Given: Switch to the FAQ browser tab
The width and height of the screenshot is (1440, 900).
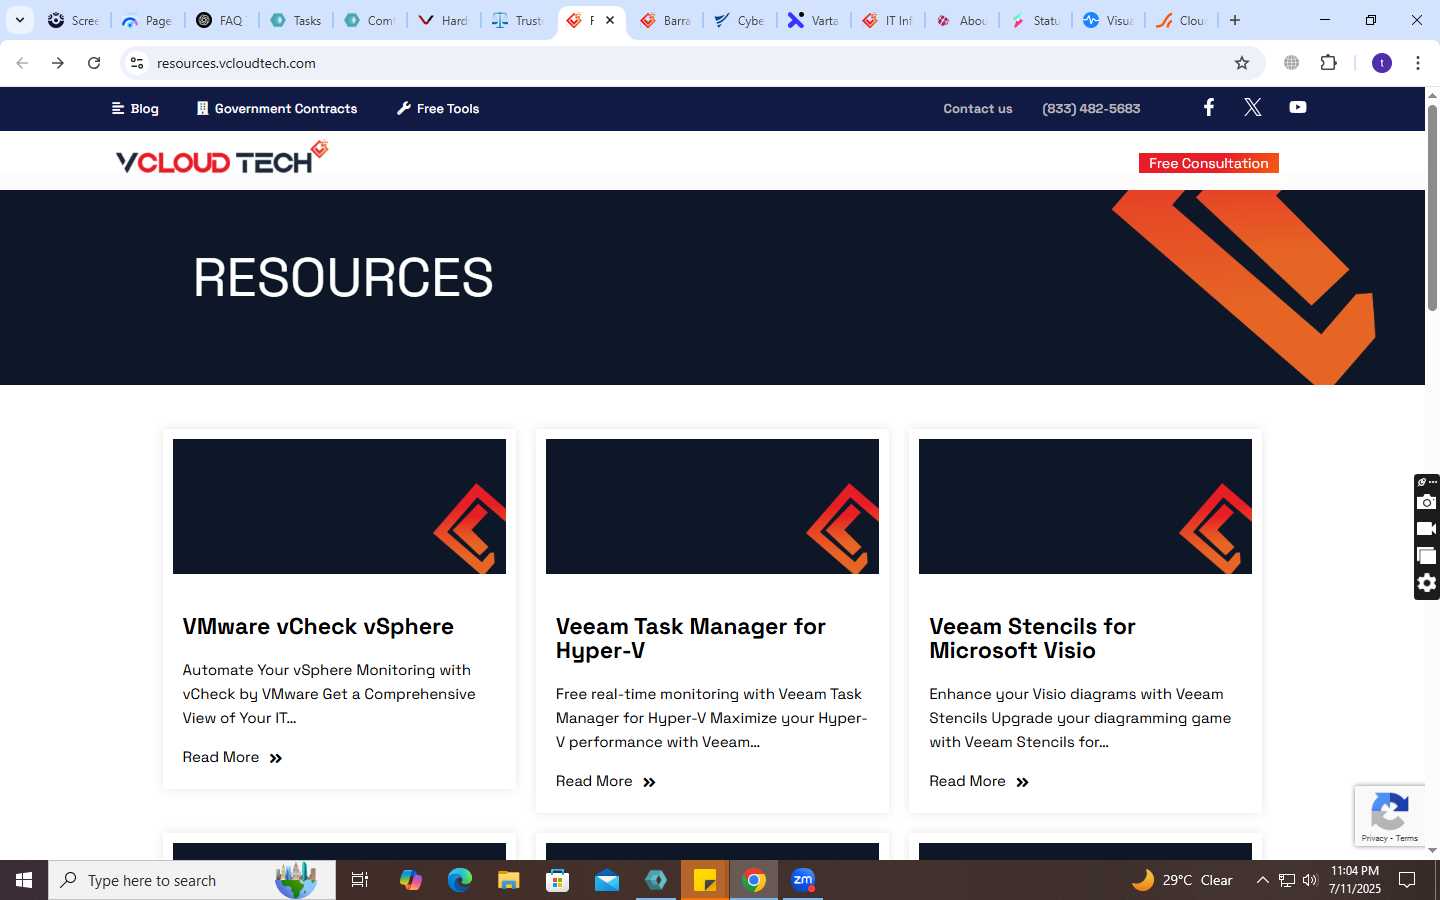Looking at the screenshot, I should click(221, 20).
